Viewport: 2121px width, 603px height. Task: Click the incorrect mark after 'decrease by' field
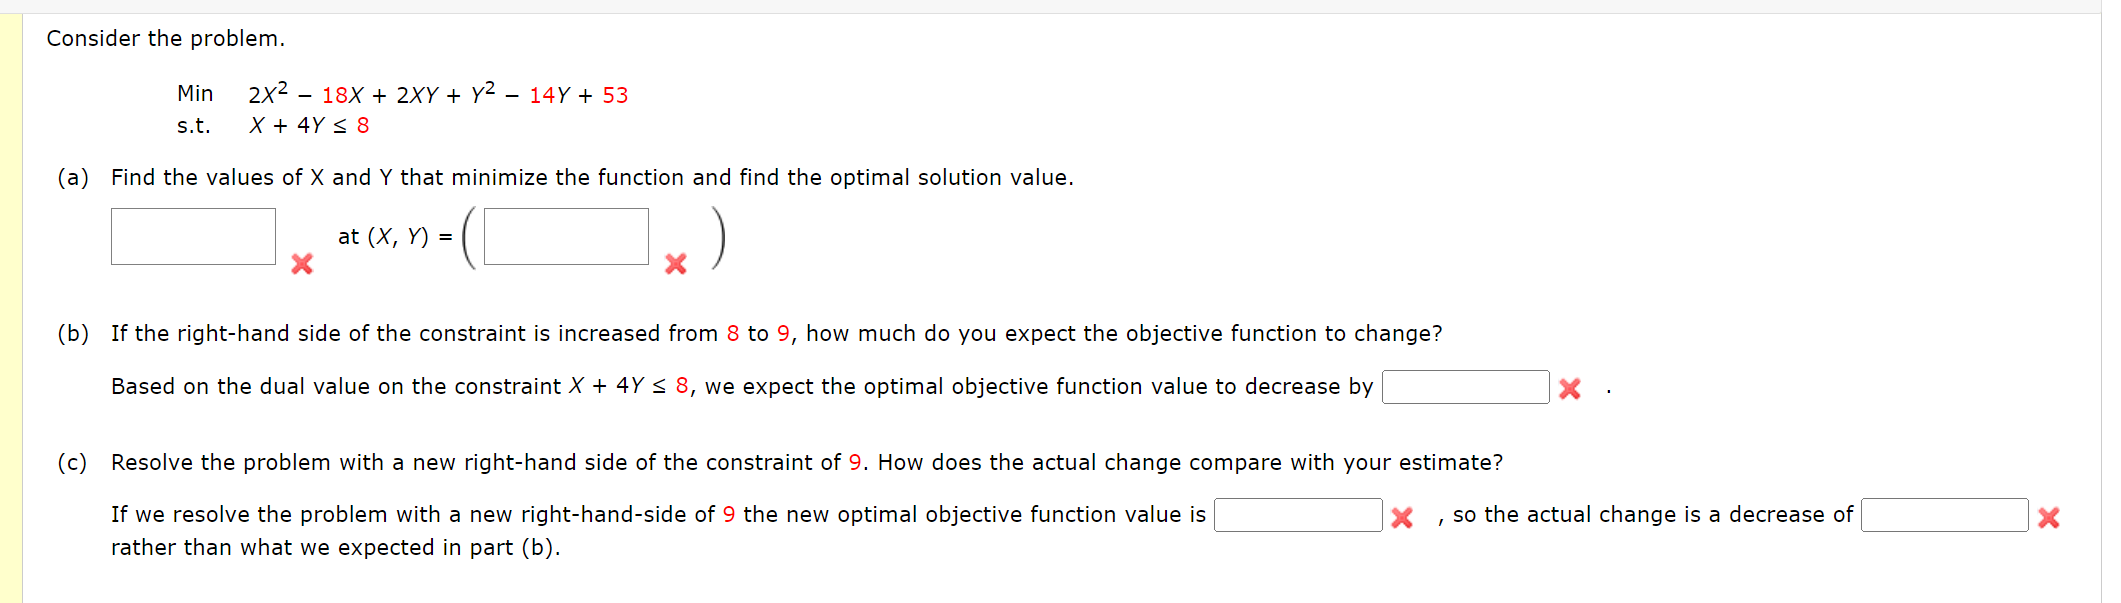(x=1570, y=389)
